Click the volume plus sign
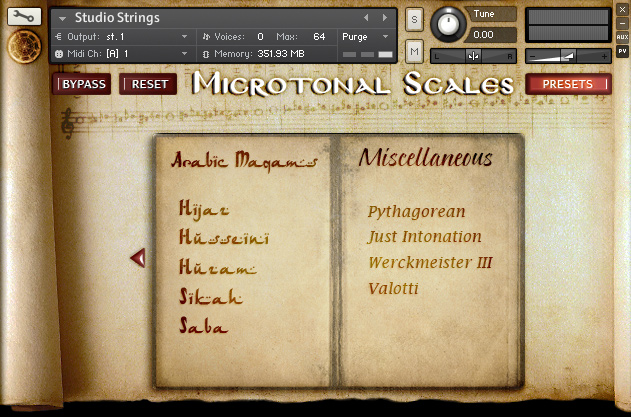 coord(604,57)
